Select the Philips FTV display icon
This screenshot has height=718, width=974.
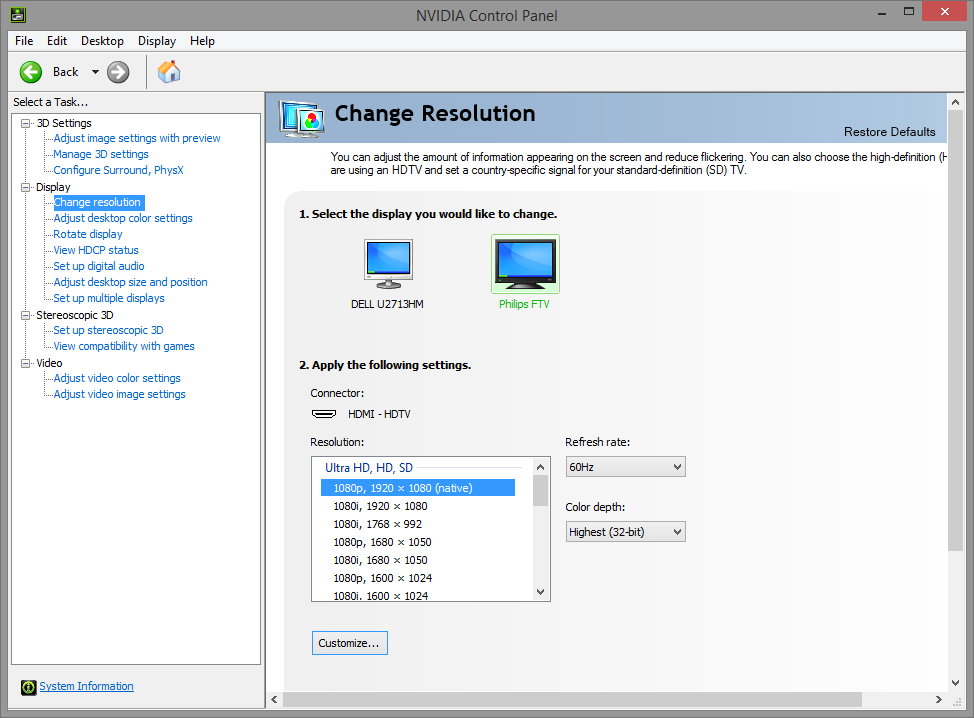point(525,264)
